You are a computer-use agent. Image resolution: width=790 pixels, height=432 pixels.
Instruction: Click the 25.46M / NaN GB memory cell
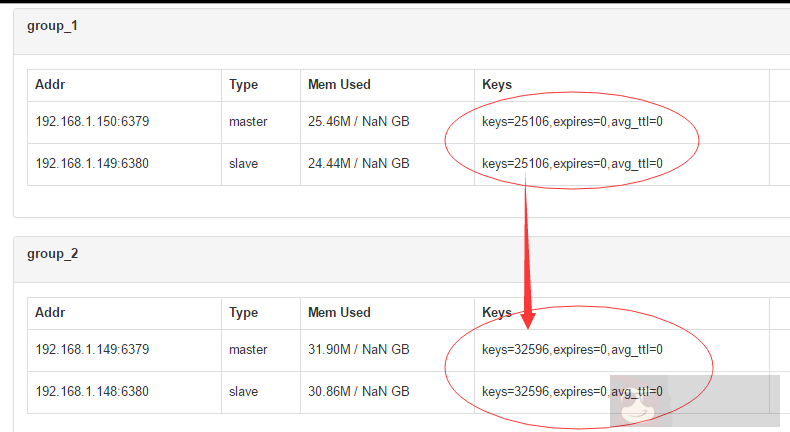click(x=358, y=122)
